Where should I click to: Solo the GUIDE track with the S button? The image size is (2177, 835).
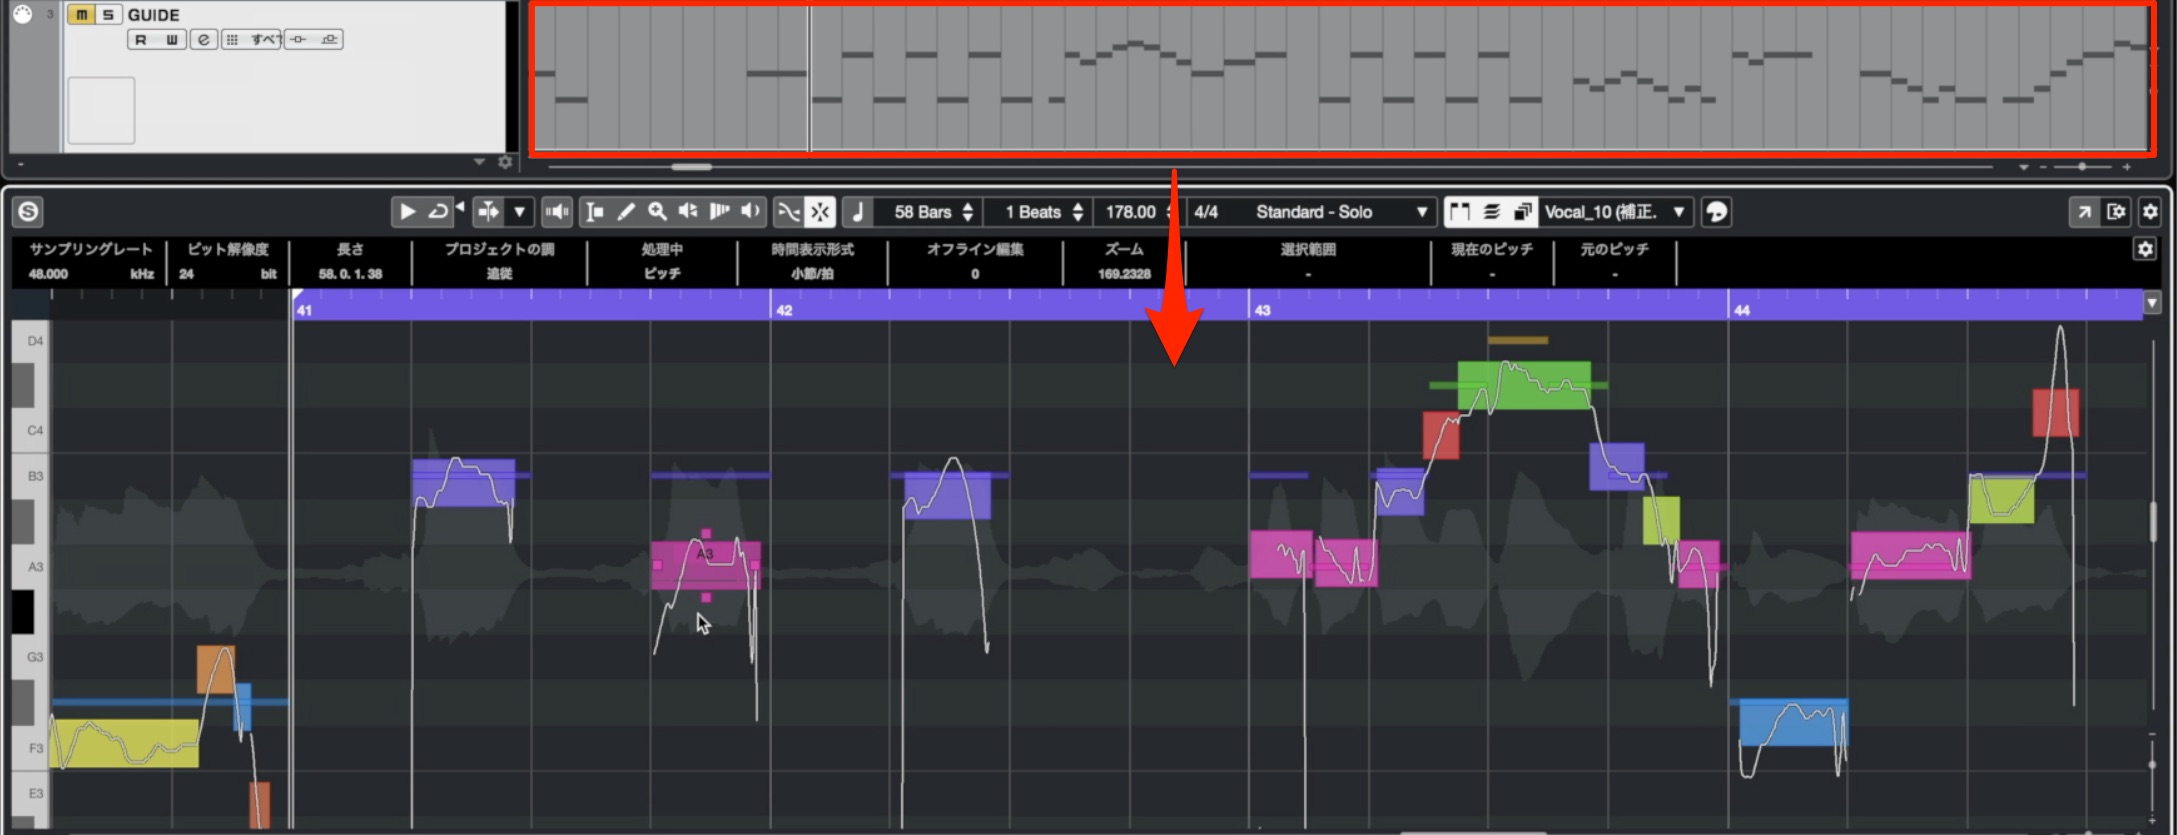point(108,14)
